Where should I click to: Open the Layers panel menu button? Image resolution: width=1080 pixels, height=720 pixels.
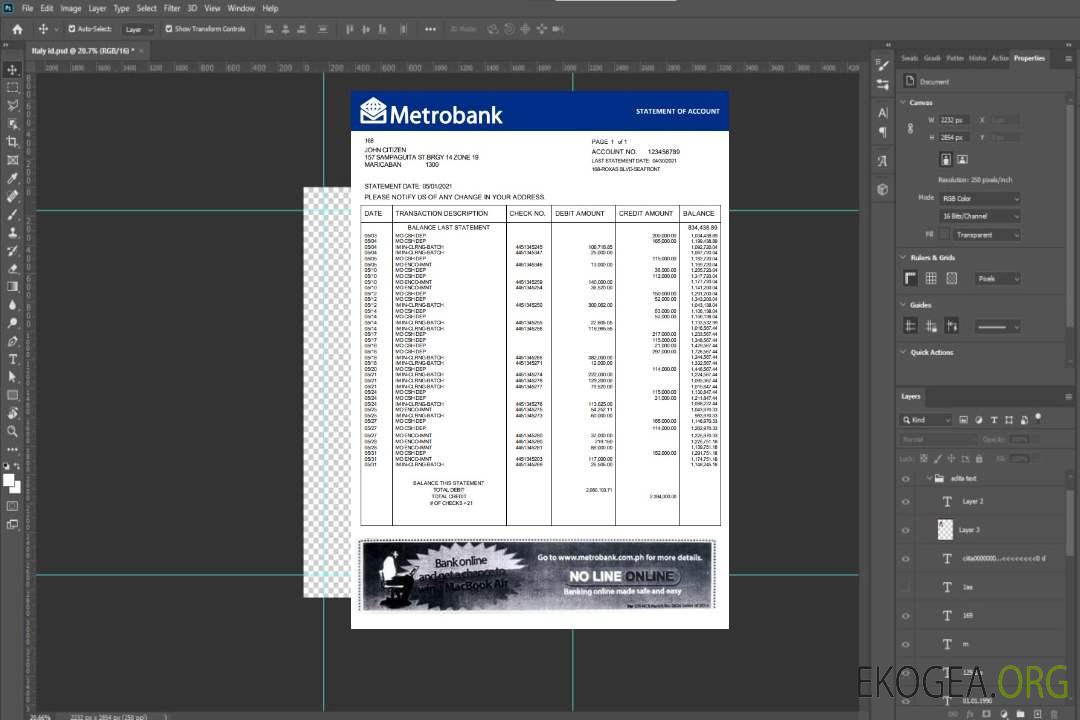[x=1068, y=397]
